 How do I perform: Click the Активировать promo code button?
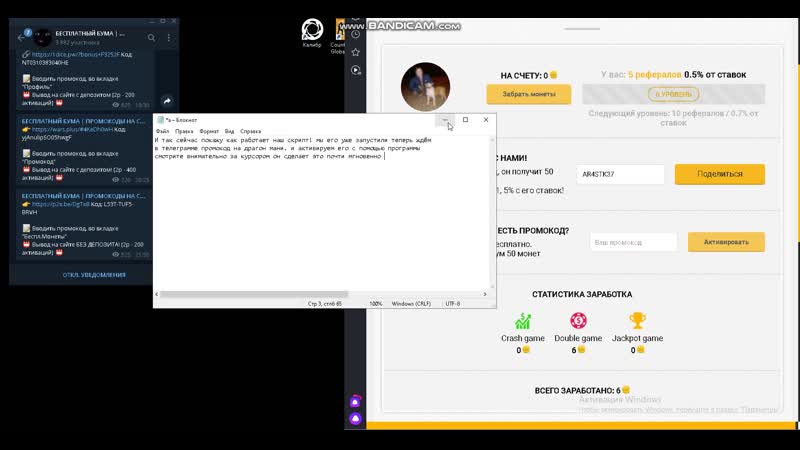pyautogui.click(x=726, y=242)
